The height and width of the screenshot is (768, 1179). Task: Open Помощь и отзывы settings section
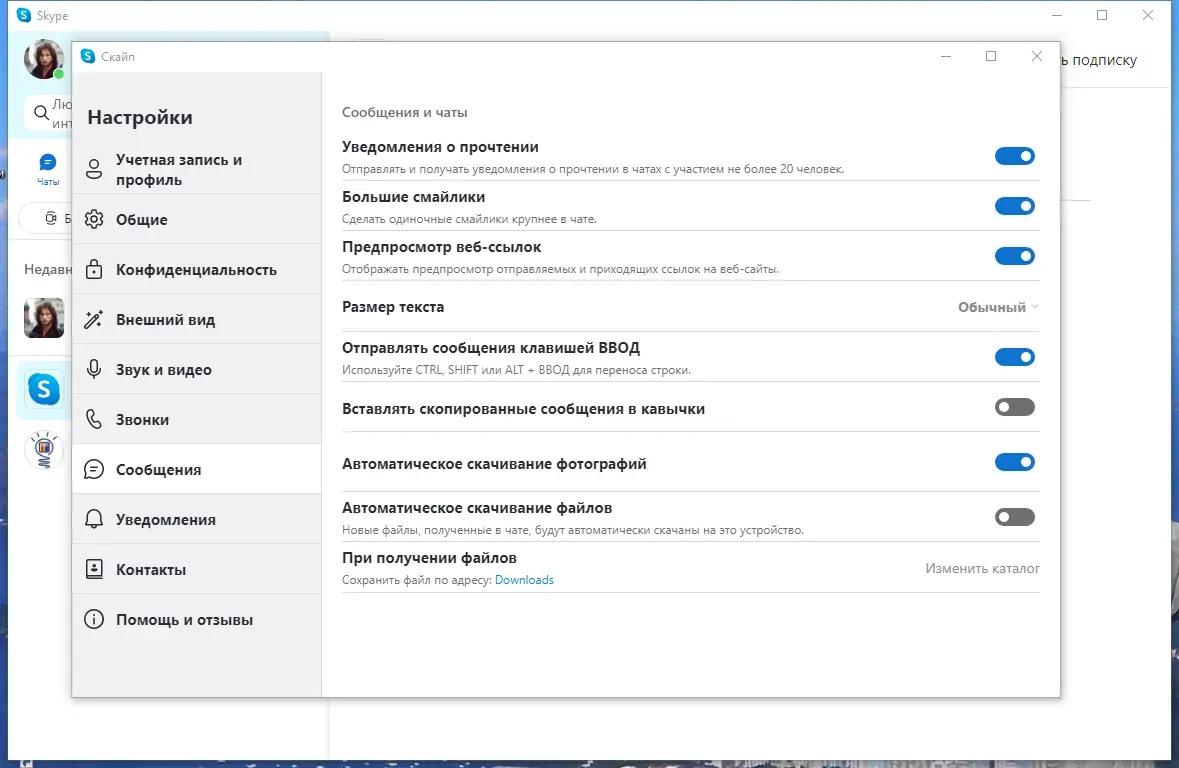pyautogui.click(x=197, y=619)
